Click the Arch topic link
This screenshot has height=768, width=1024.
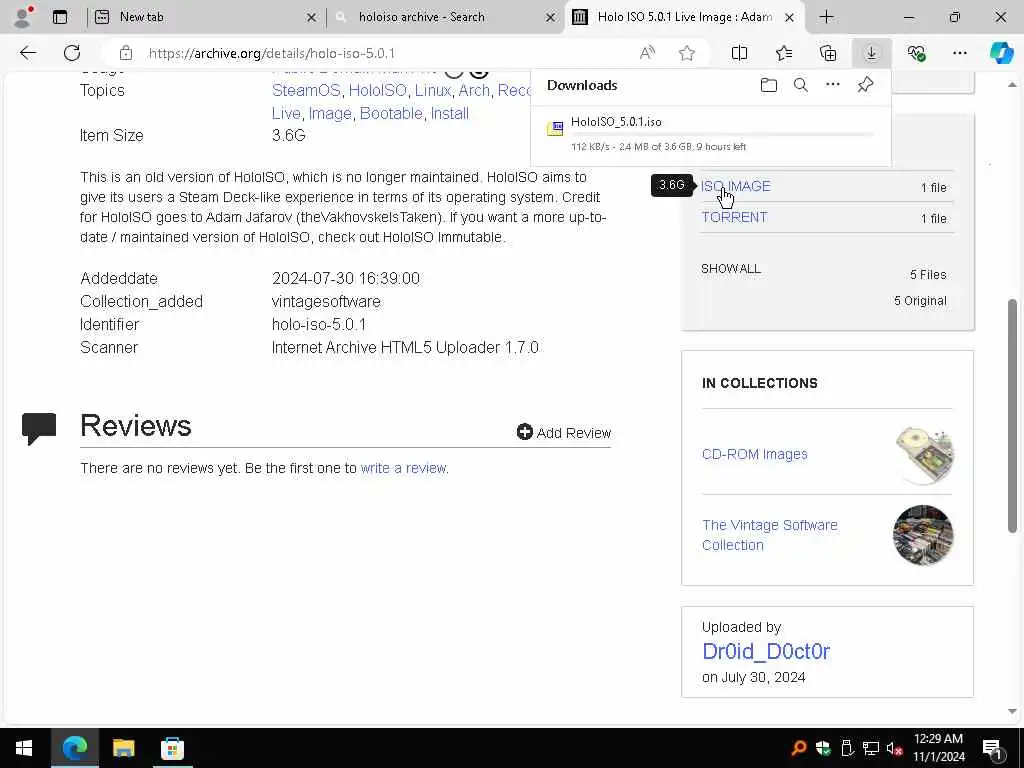click(x=473, y=90)
